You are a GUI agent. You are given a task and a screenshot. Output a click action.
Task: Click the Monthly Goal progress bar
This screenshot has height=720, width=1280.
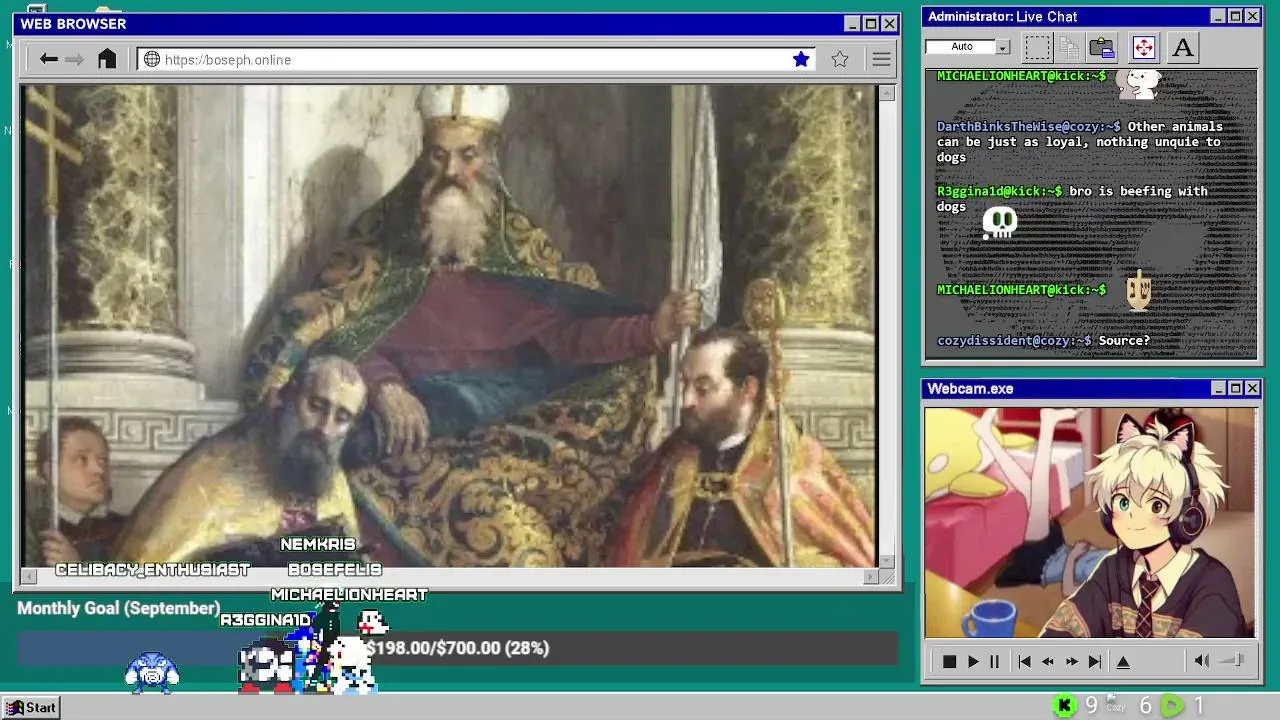tap(457, 648)
